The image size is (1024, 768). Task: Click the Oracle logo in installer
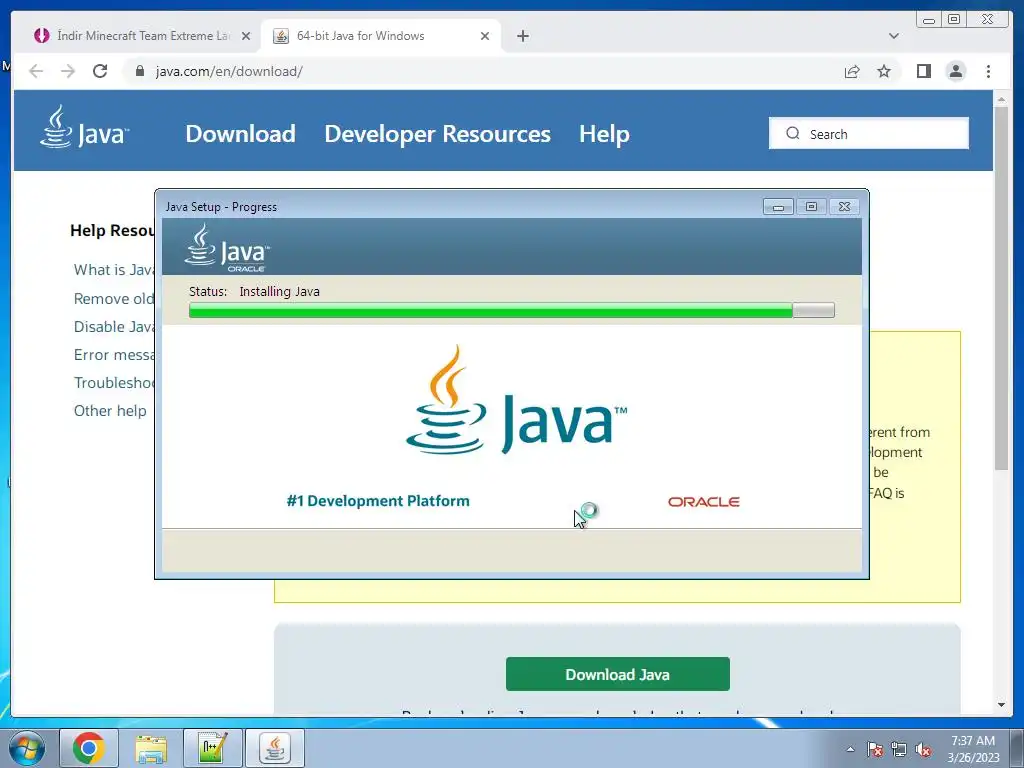(703, 502)
